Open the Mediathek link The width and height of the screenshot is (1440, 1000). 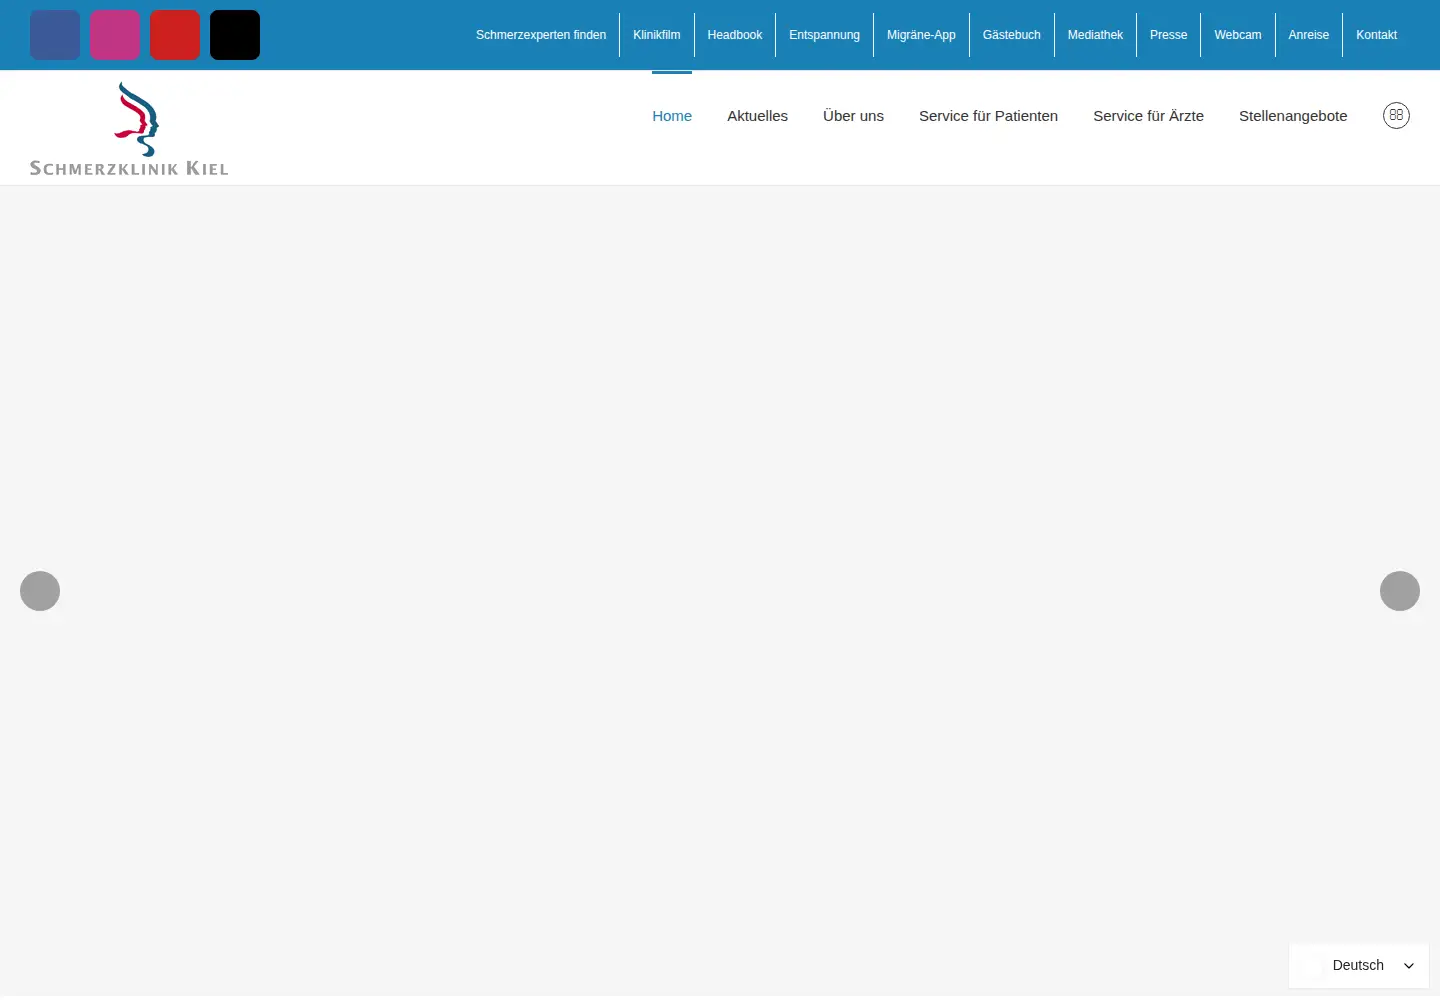[x=1095, y=35]
